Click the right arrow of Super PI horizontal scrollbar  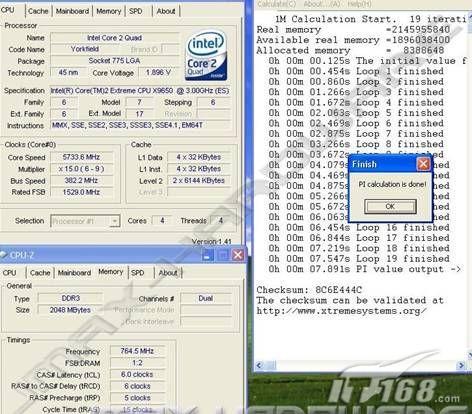pyautogui.click(x=461, y=366)
